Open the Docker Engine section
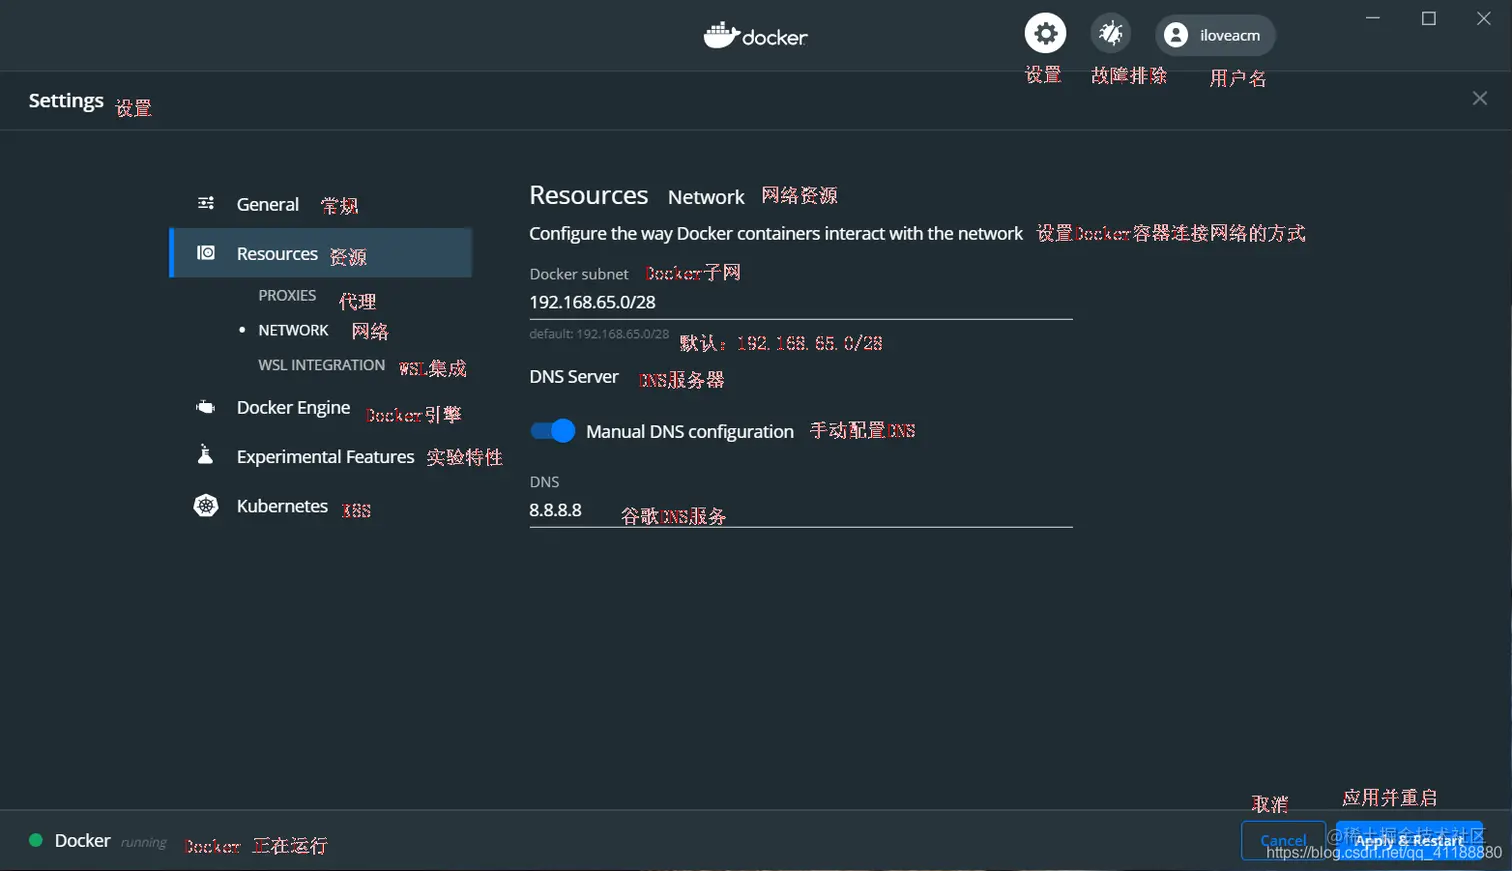 (293, 407)
